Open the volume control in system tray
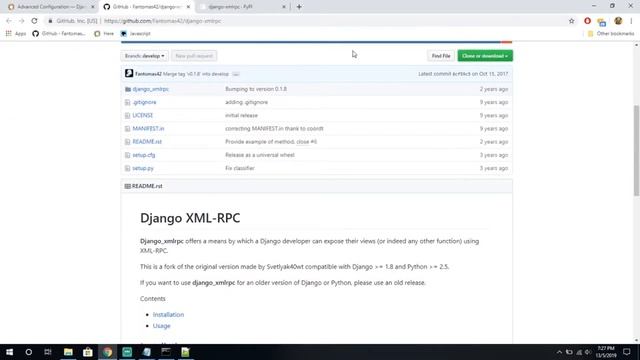Viewport: 640px width, 360px height. 588,352
